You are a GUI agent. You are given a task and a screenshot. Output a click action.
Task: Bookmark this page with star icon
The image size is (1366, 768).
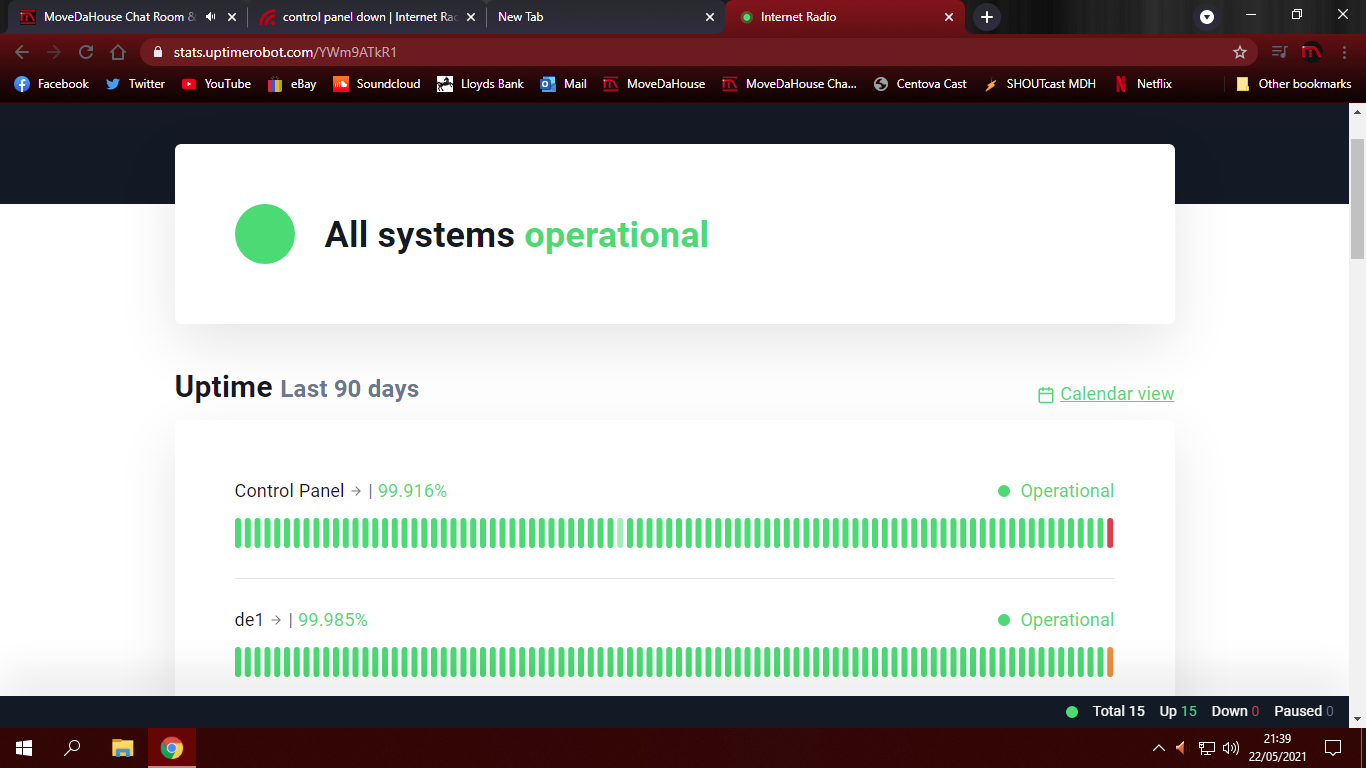tap(1240, 52)
